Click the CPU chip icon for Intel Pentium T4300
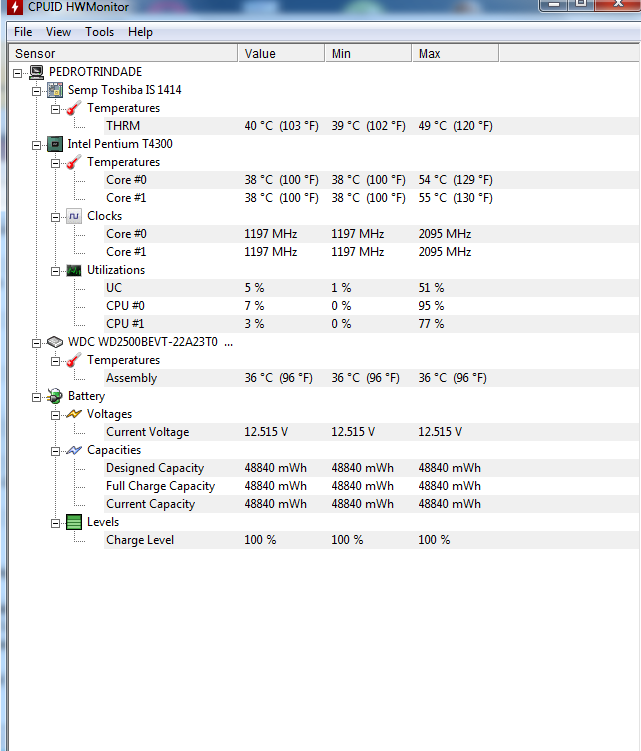This screenshot has width=641, height=751. pos(55,144)
